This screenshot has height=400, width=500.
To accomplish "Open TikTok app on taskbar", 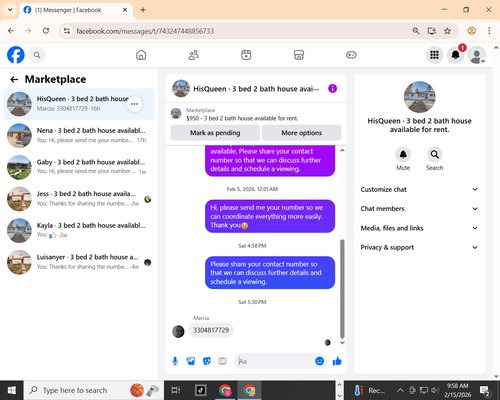I will pos(201,390).
